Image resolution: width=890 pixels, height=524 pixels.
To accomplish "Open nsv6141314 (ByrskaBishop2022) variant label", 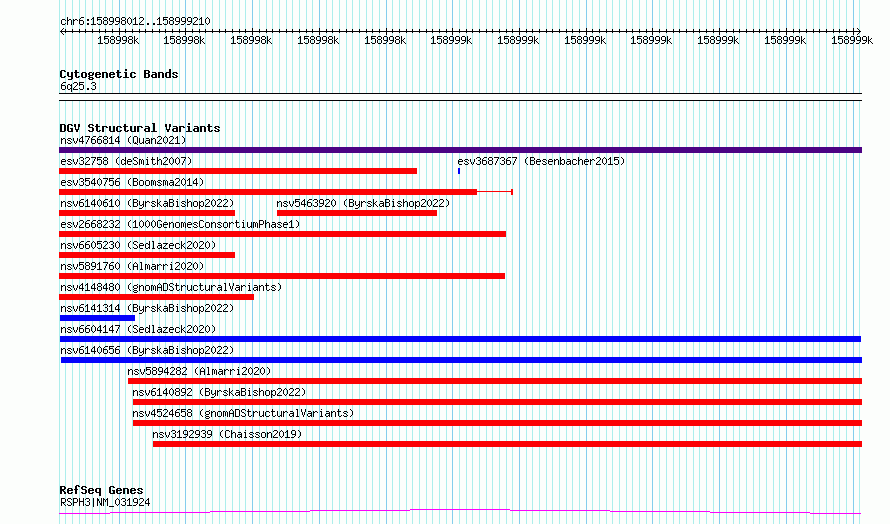I will pos(147,308).
